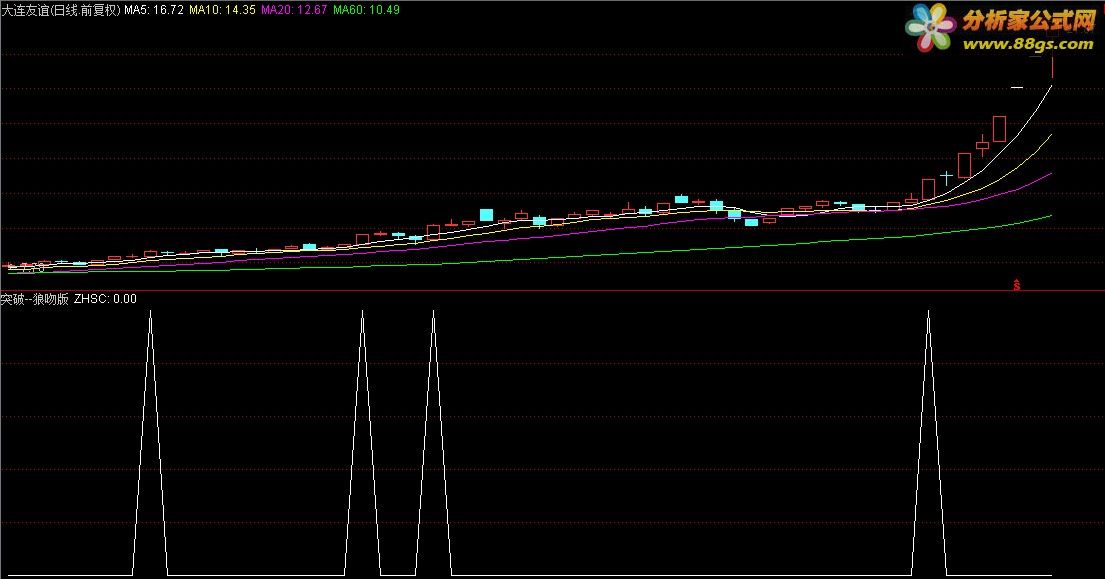The height and width of the screenshot is (579, 1105).
Task: Click the peak of the rightmost ZHSC spike
Action: click(x=928, y=311)
